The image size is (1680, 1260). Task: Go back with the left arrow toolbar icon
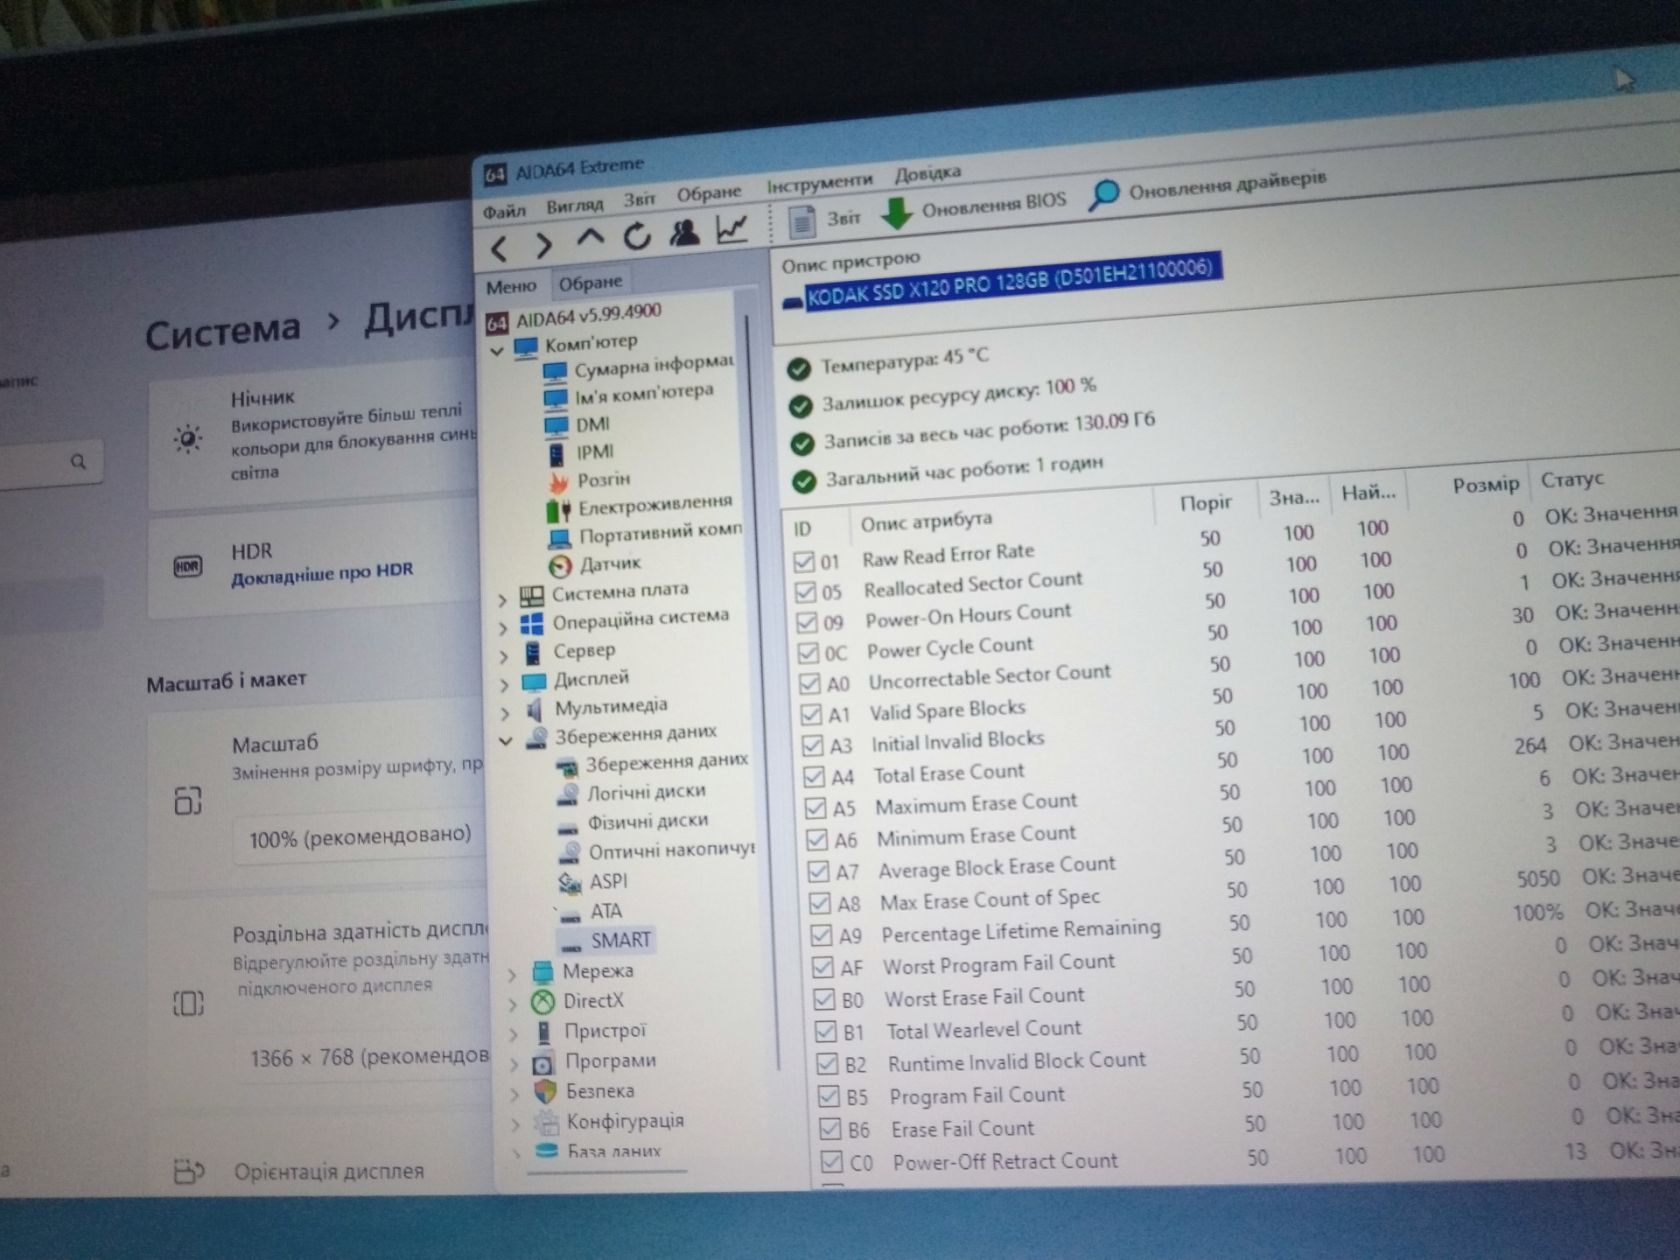pos(499,247)
